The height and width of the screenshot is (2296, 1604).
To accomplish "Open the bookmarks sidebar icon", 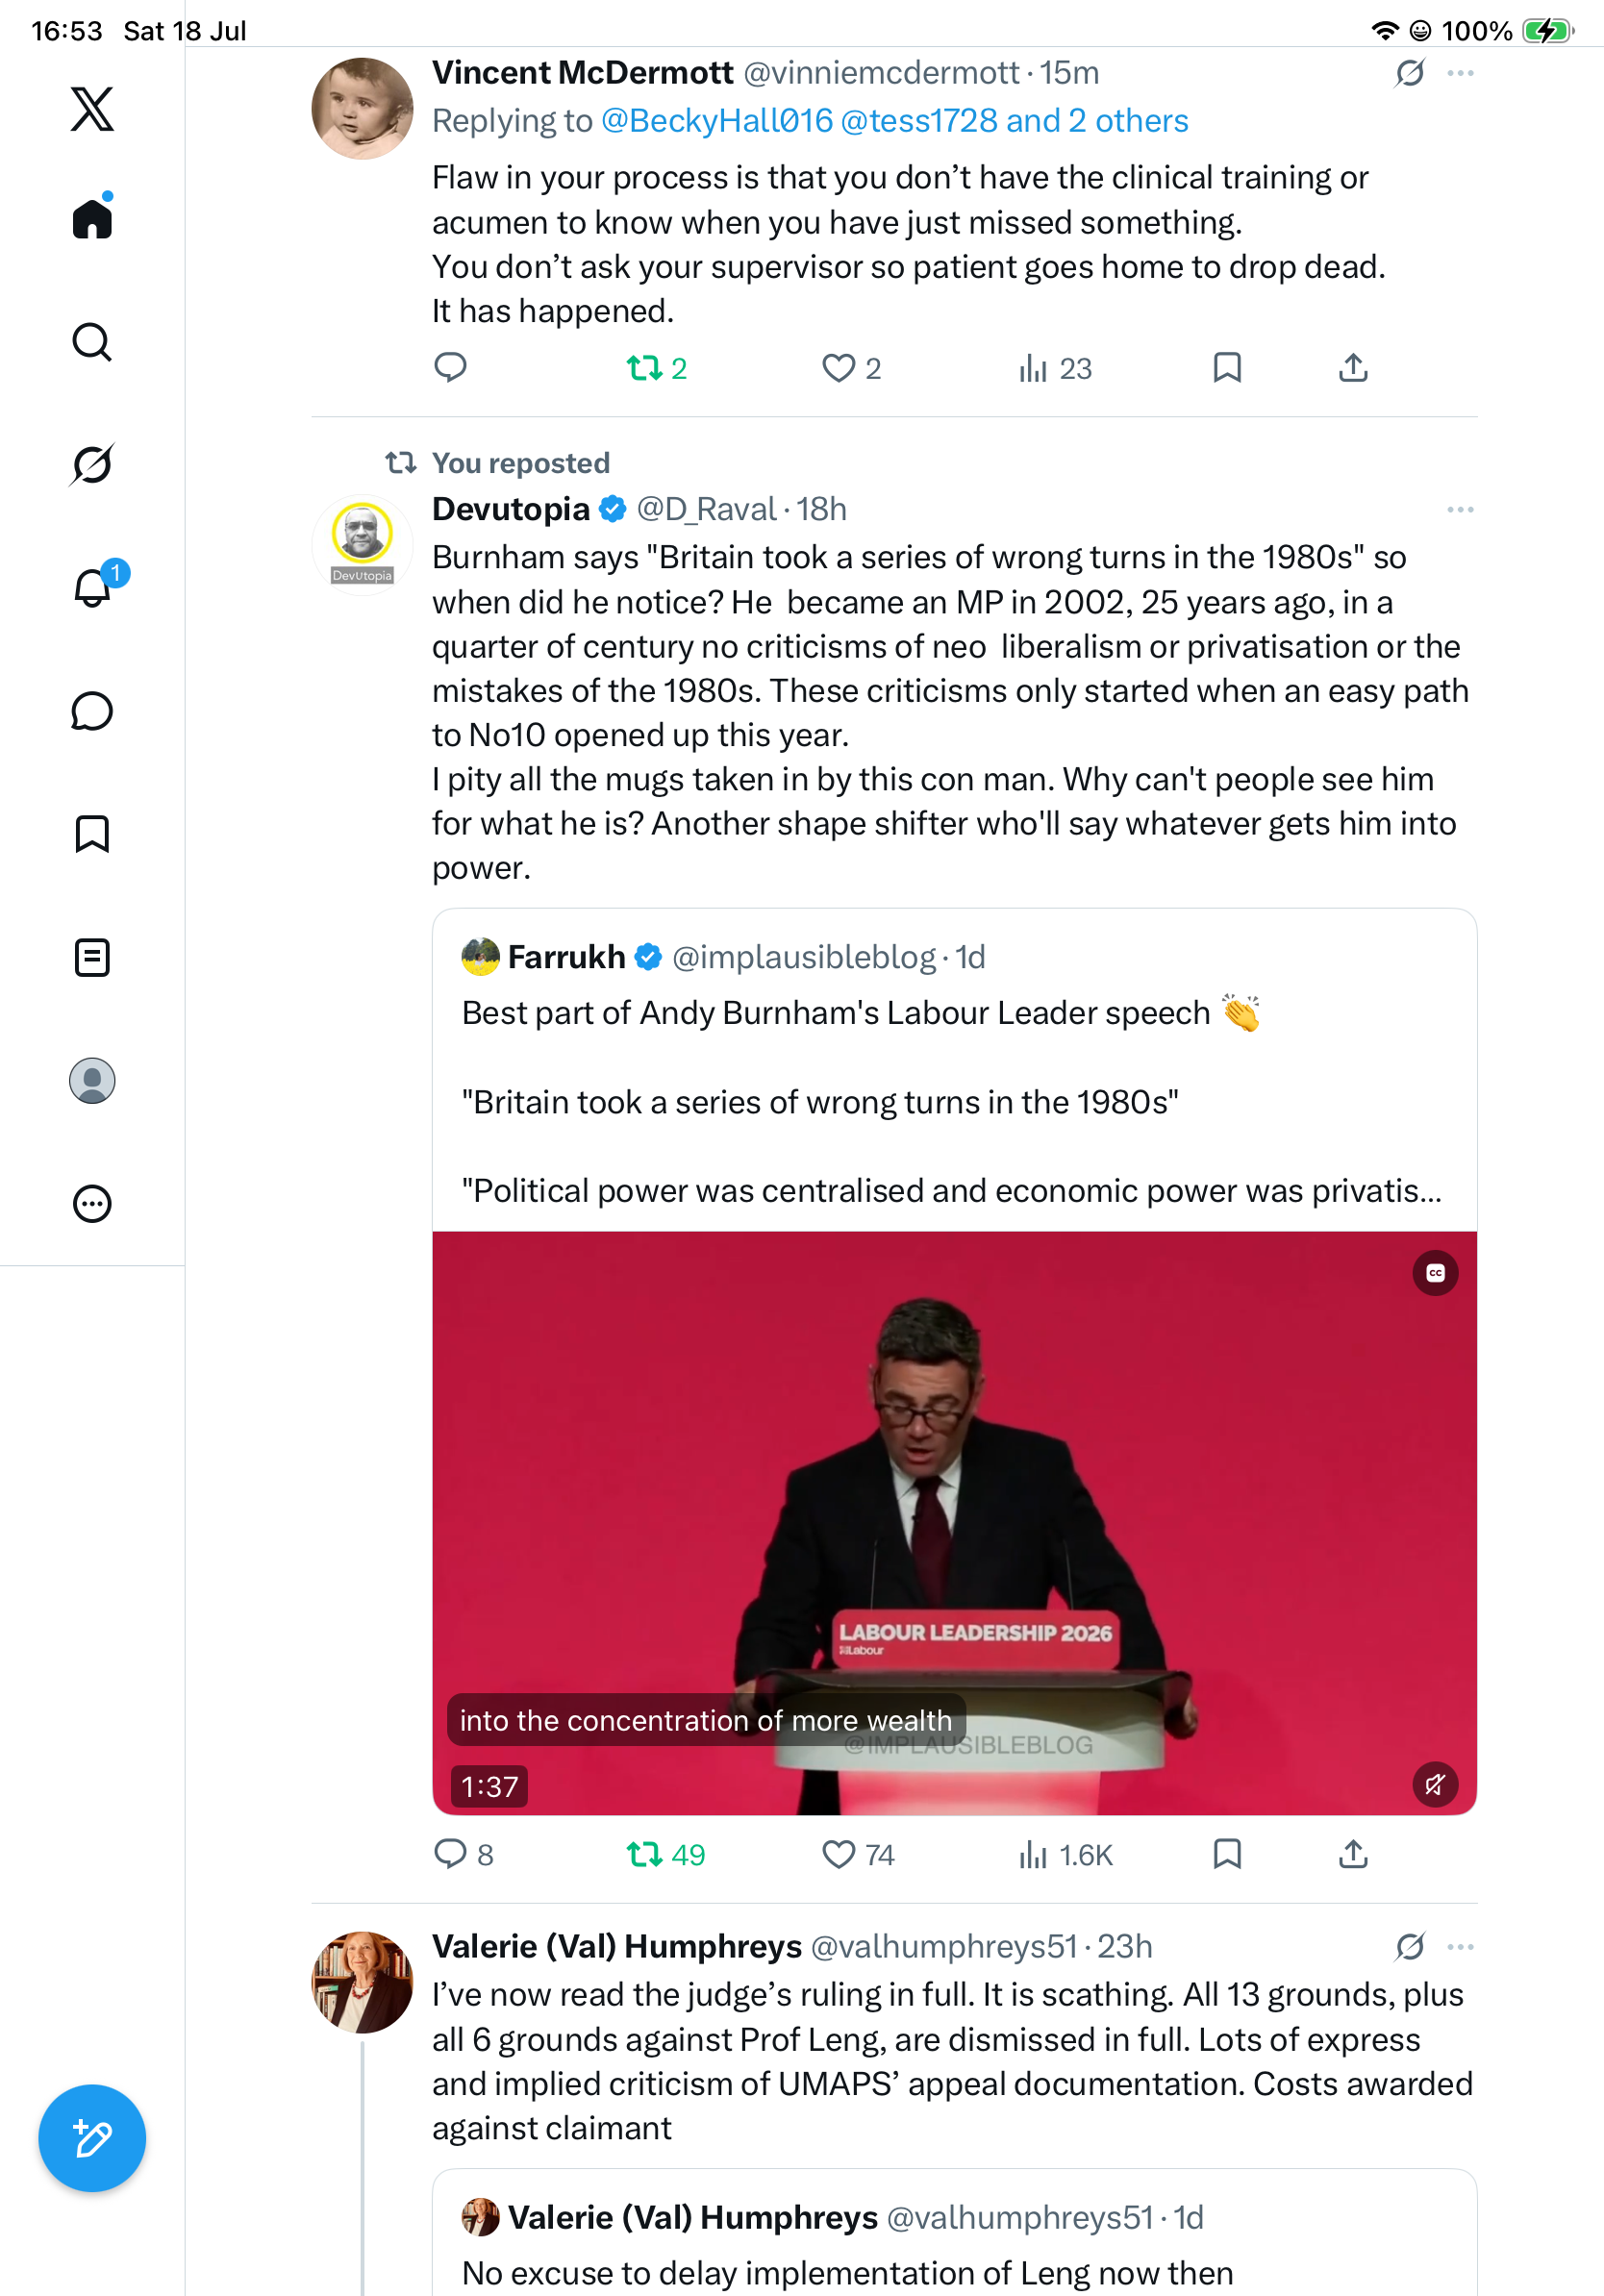I will click(x=92, y=834).
